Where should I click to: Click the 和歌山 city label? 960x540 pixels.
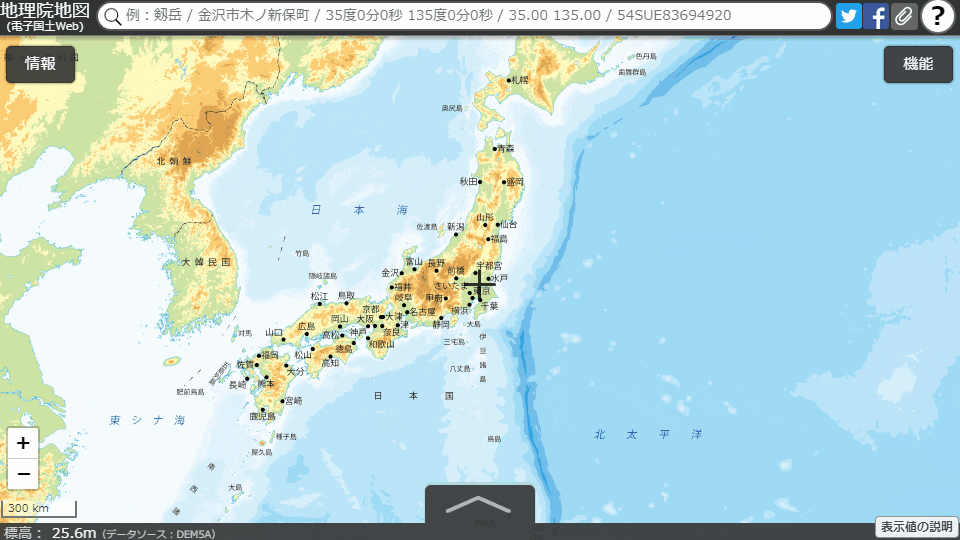point(381,344)
